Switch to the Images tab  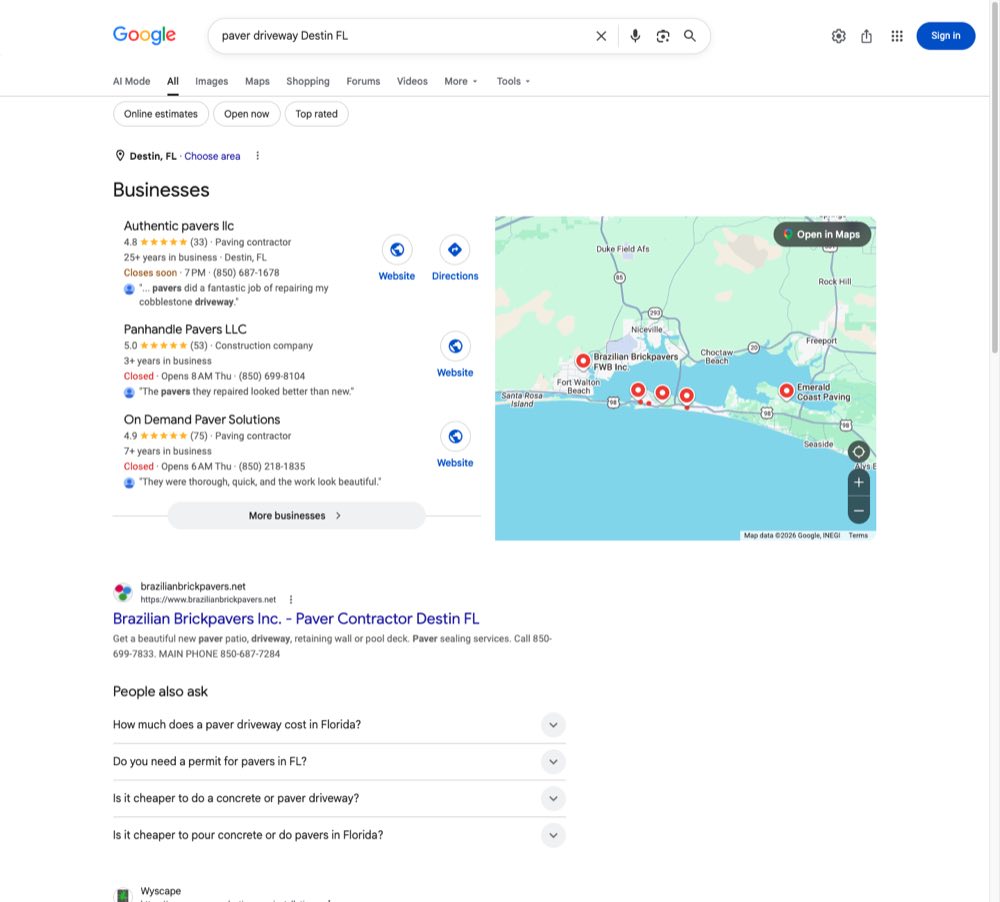point(212,82)
